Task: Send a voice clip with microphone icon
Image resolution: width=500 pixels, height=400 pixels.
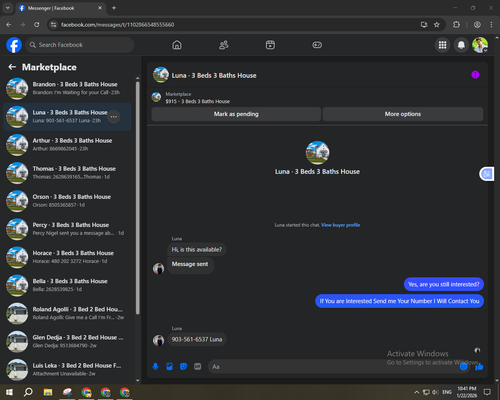Action: pyautogui.click(x=155, y=367)
